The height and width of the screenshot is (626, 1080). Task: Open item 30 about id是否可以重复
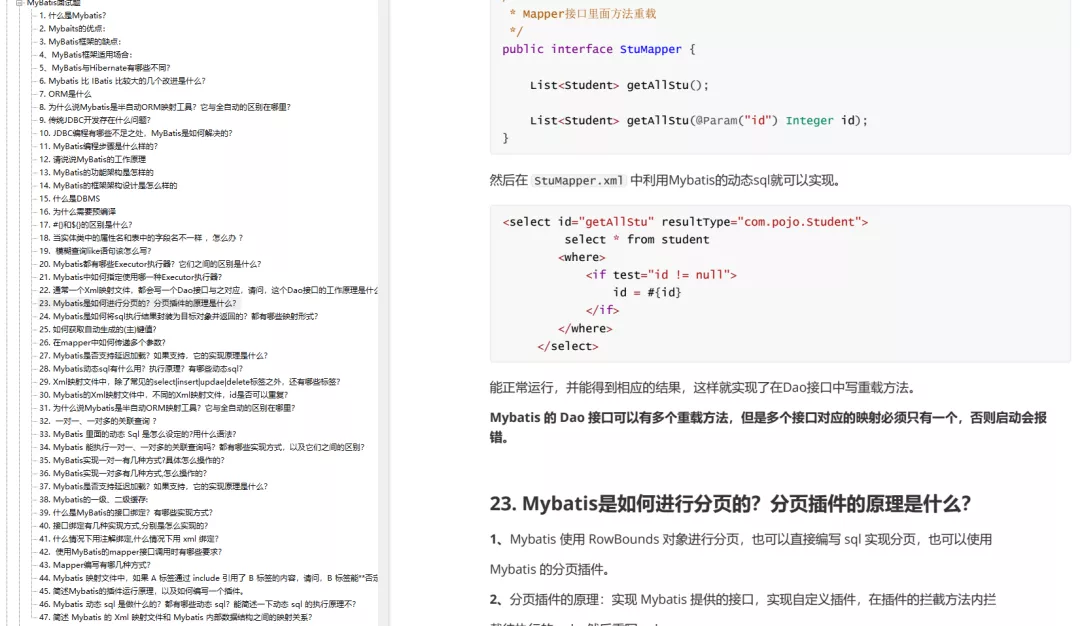[x=163, y=395]
